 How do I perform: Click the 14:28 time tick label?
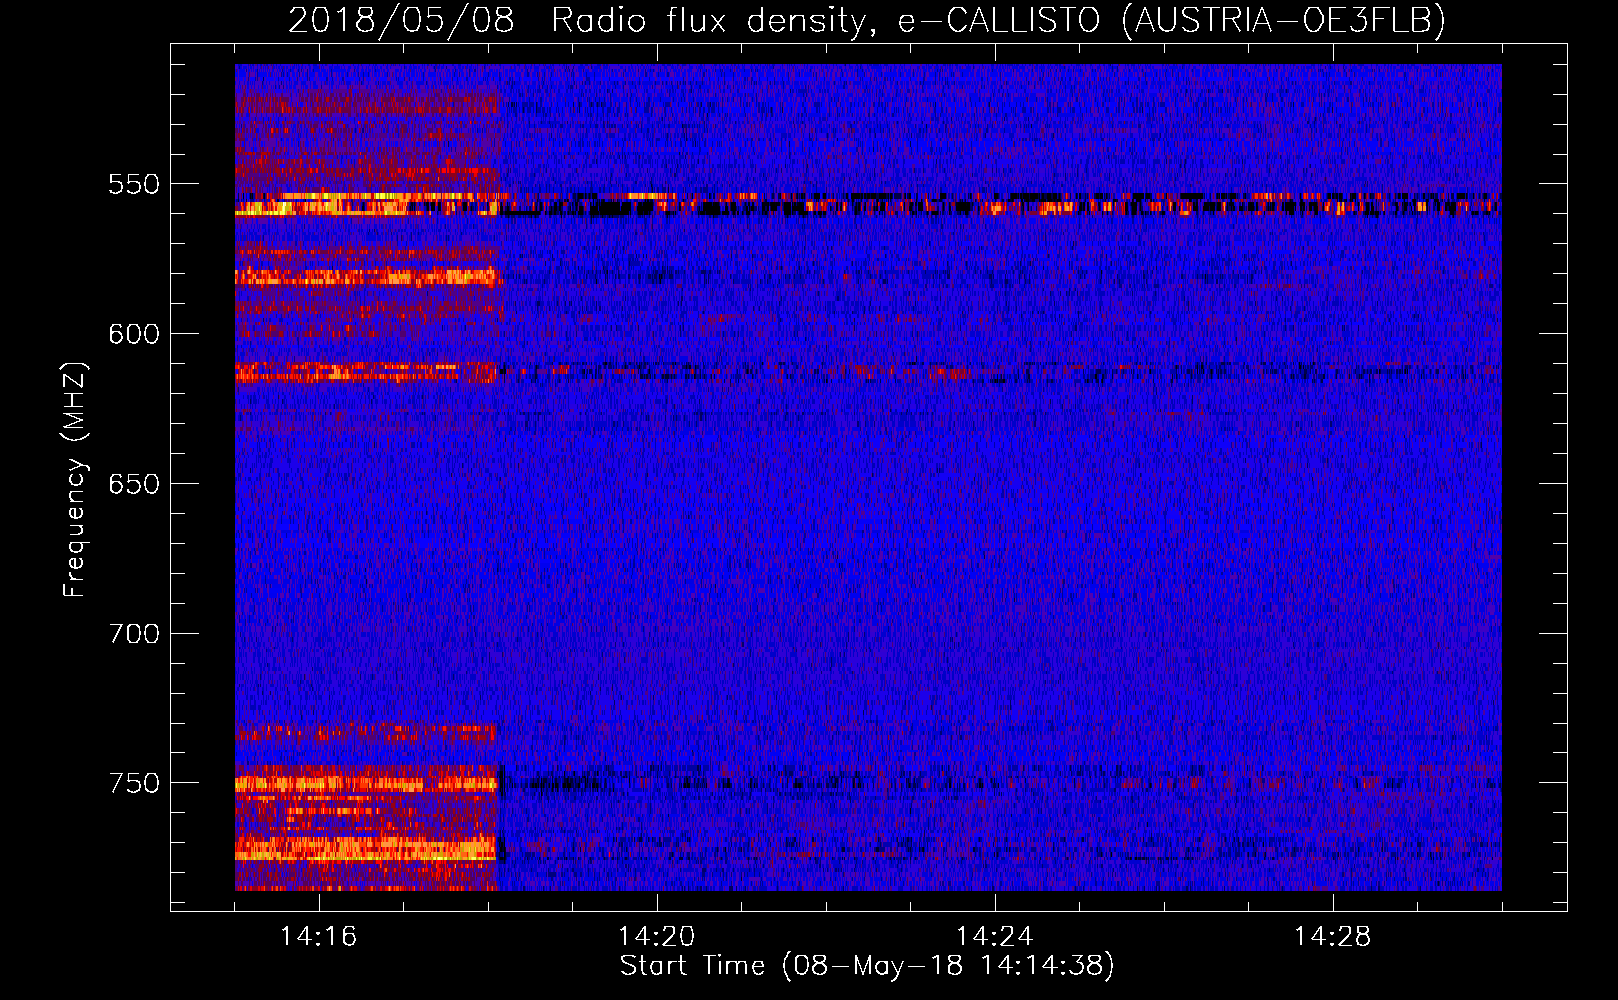[1333, 937]
